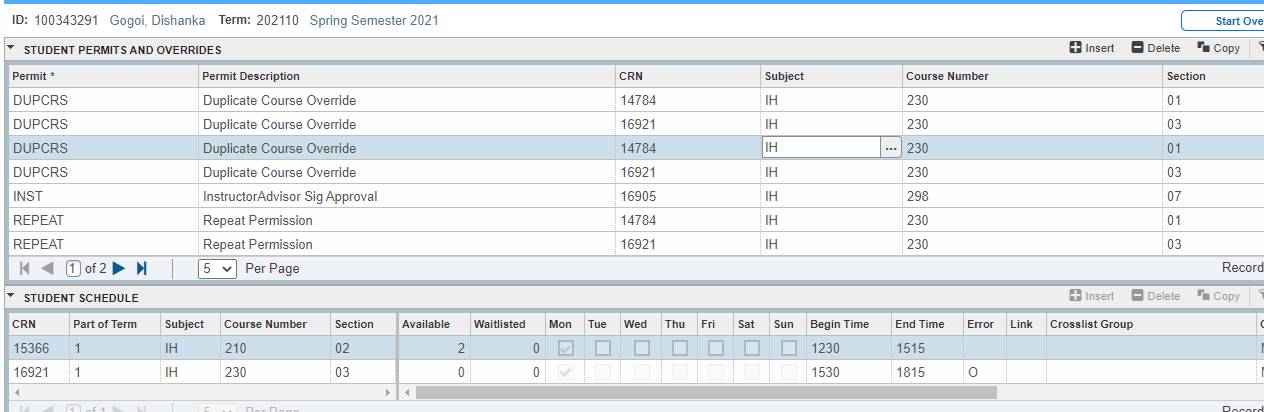Click the Start Over button
The width and height of the screenshot is (1264, 412).
tap(1223, 21)
